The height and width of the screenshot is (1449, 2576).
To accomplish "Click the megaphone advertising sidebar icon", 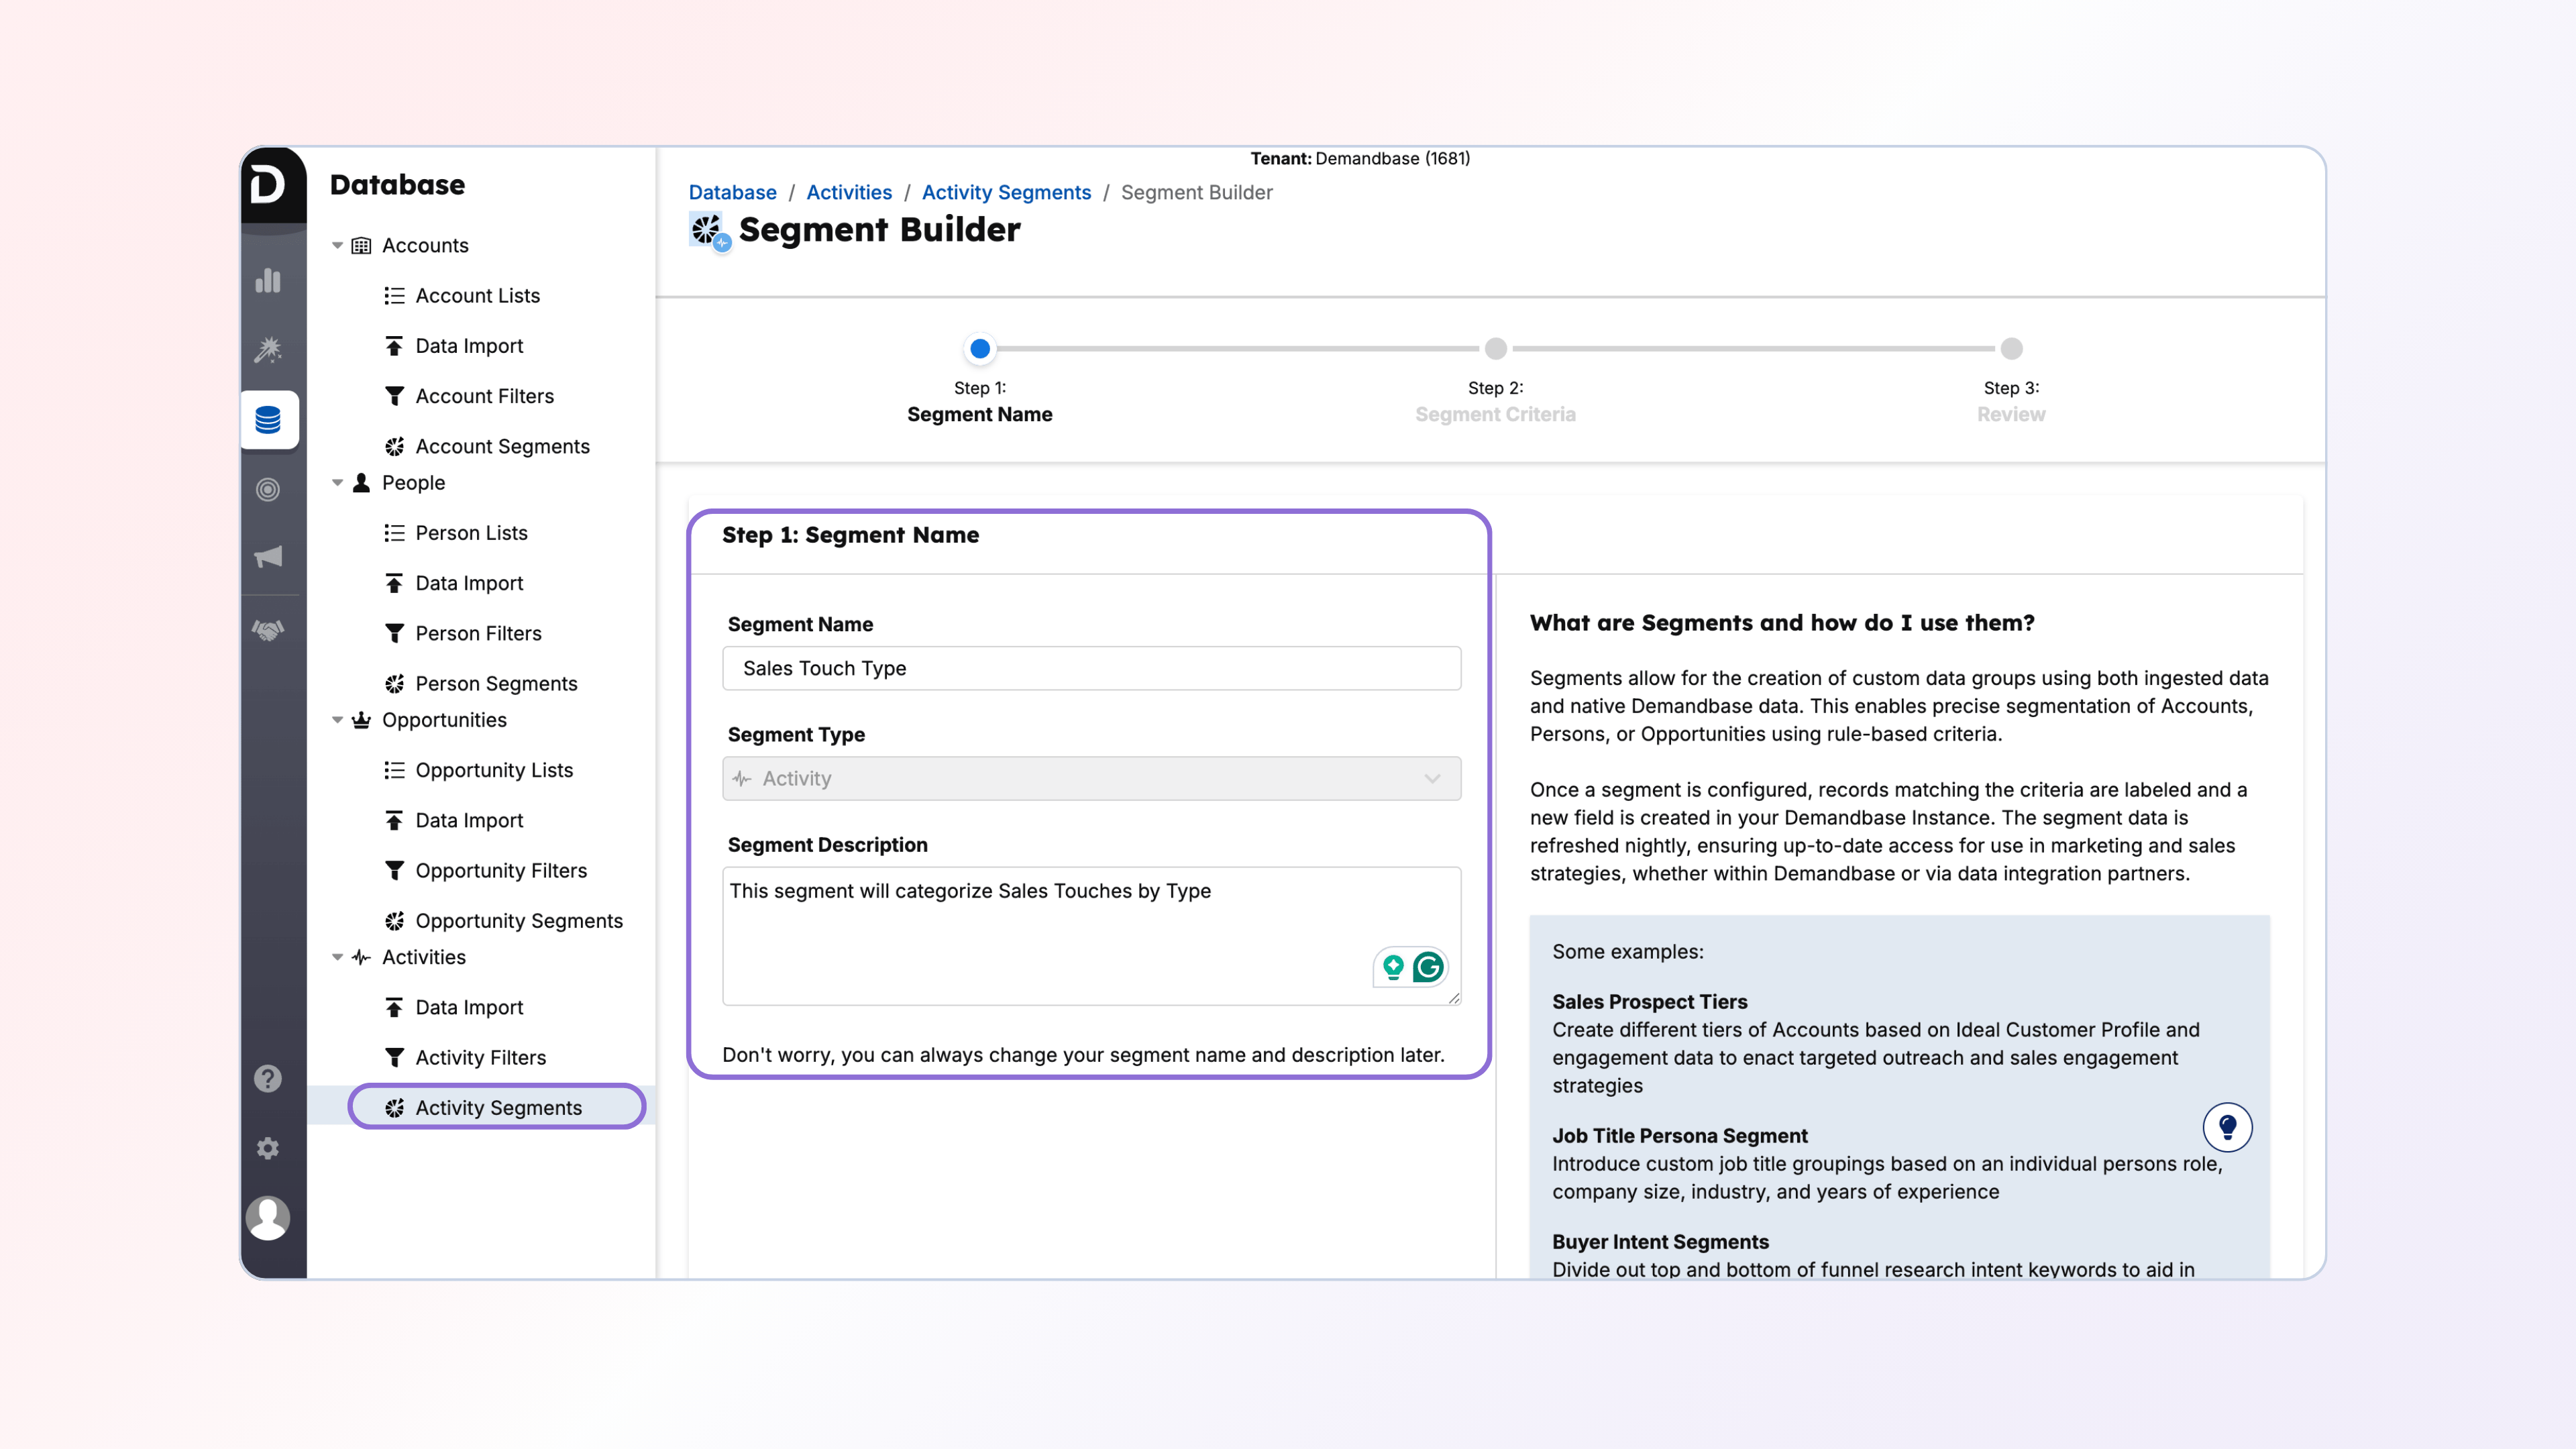I will pyautogui.click(x=268, y=557).
